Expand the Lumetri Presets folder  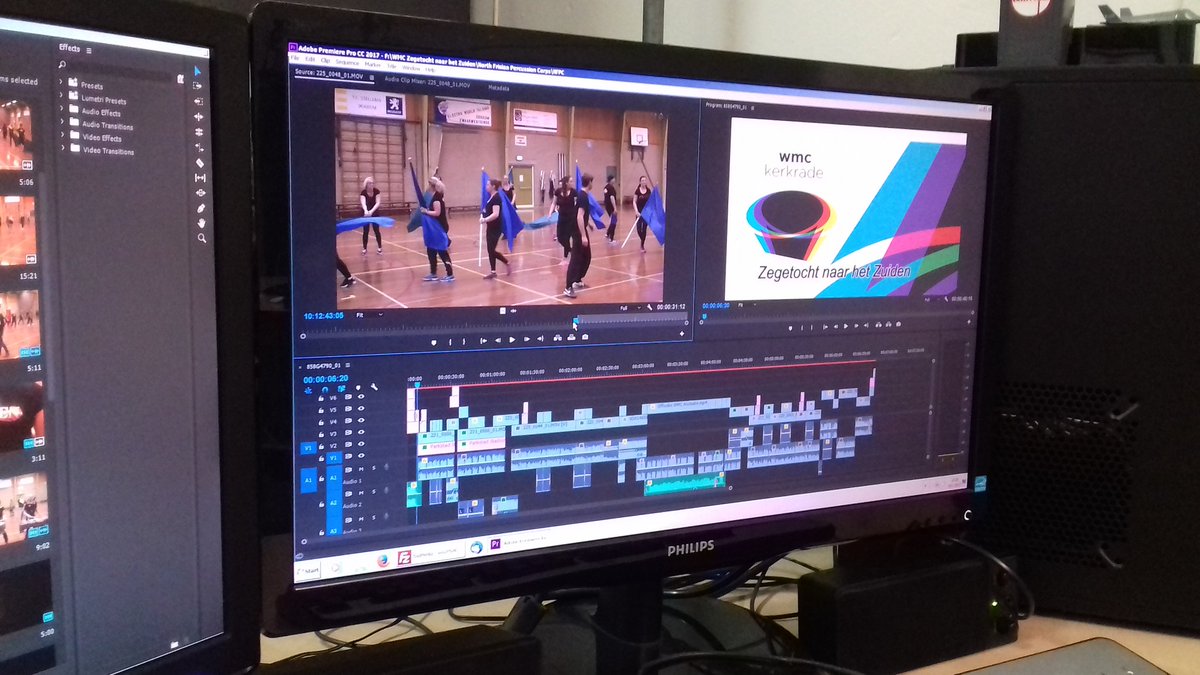coord(61,97)
